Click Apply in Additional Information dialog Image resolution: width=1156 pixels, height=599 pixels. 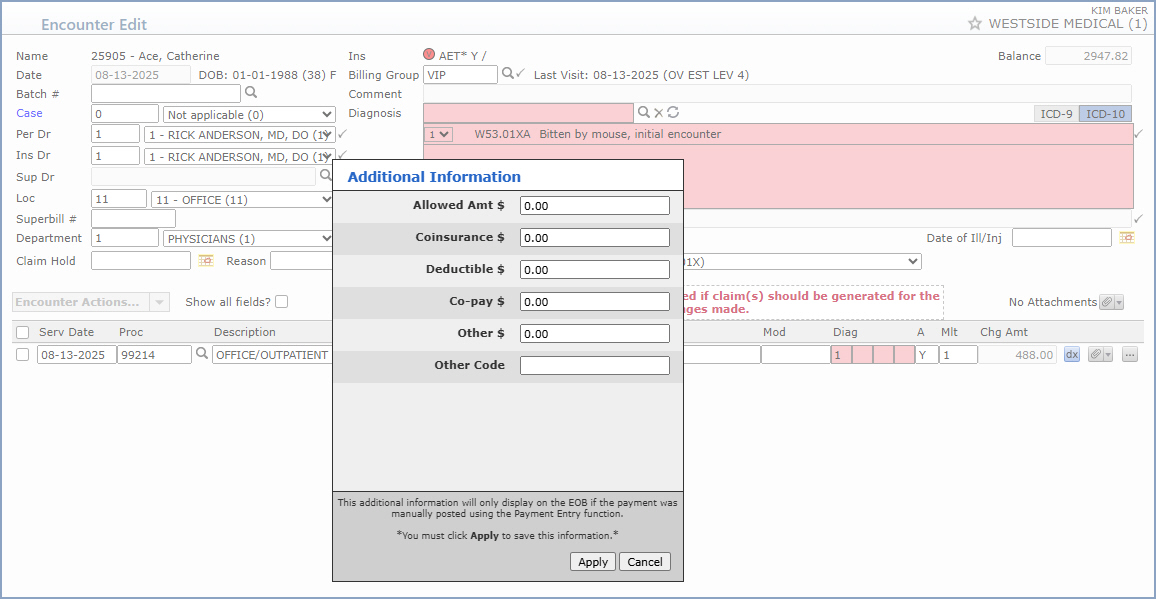pos(593,561)
